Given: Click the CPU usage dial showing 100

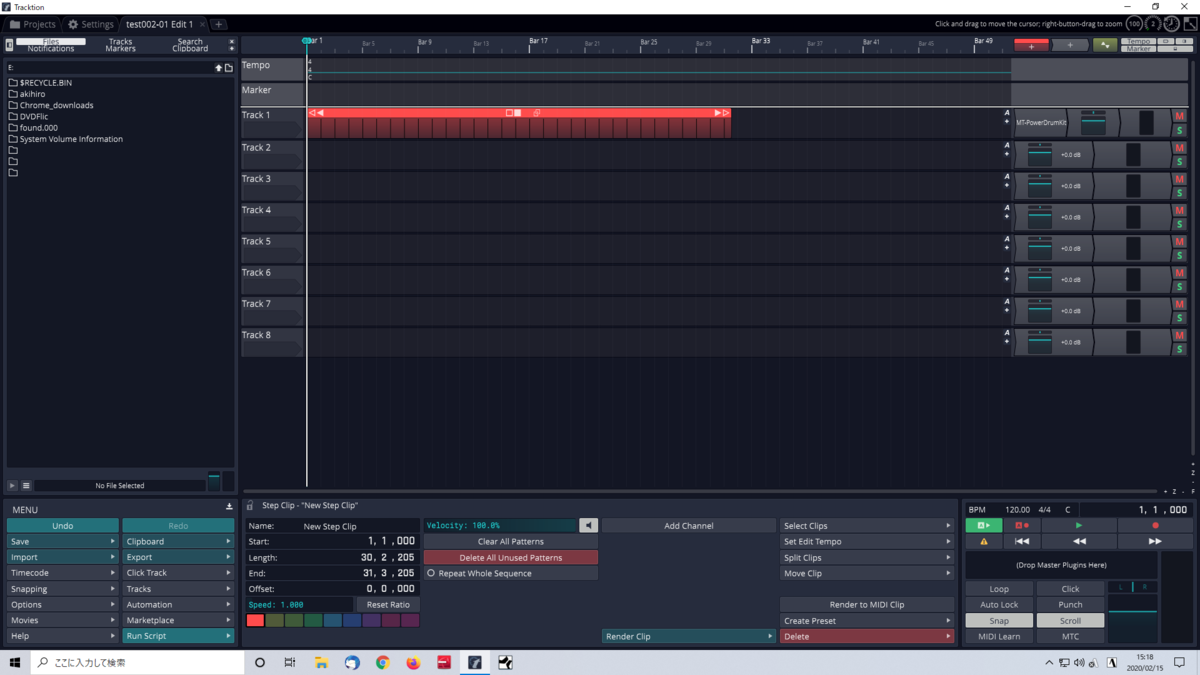Looking at the screenshot, I should pyautogui.click(x=1134, y=24).
